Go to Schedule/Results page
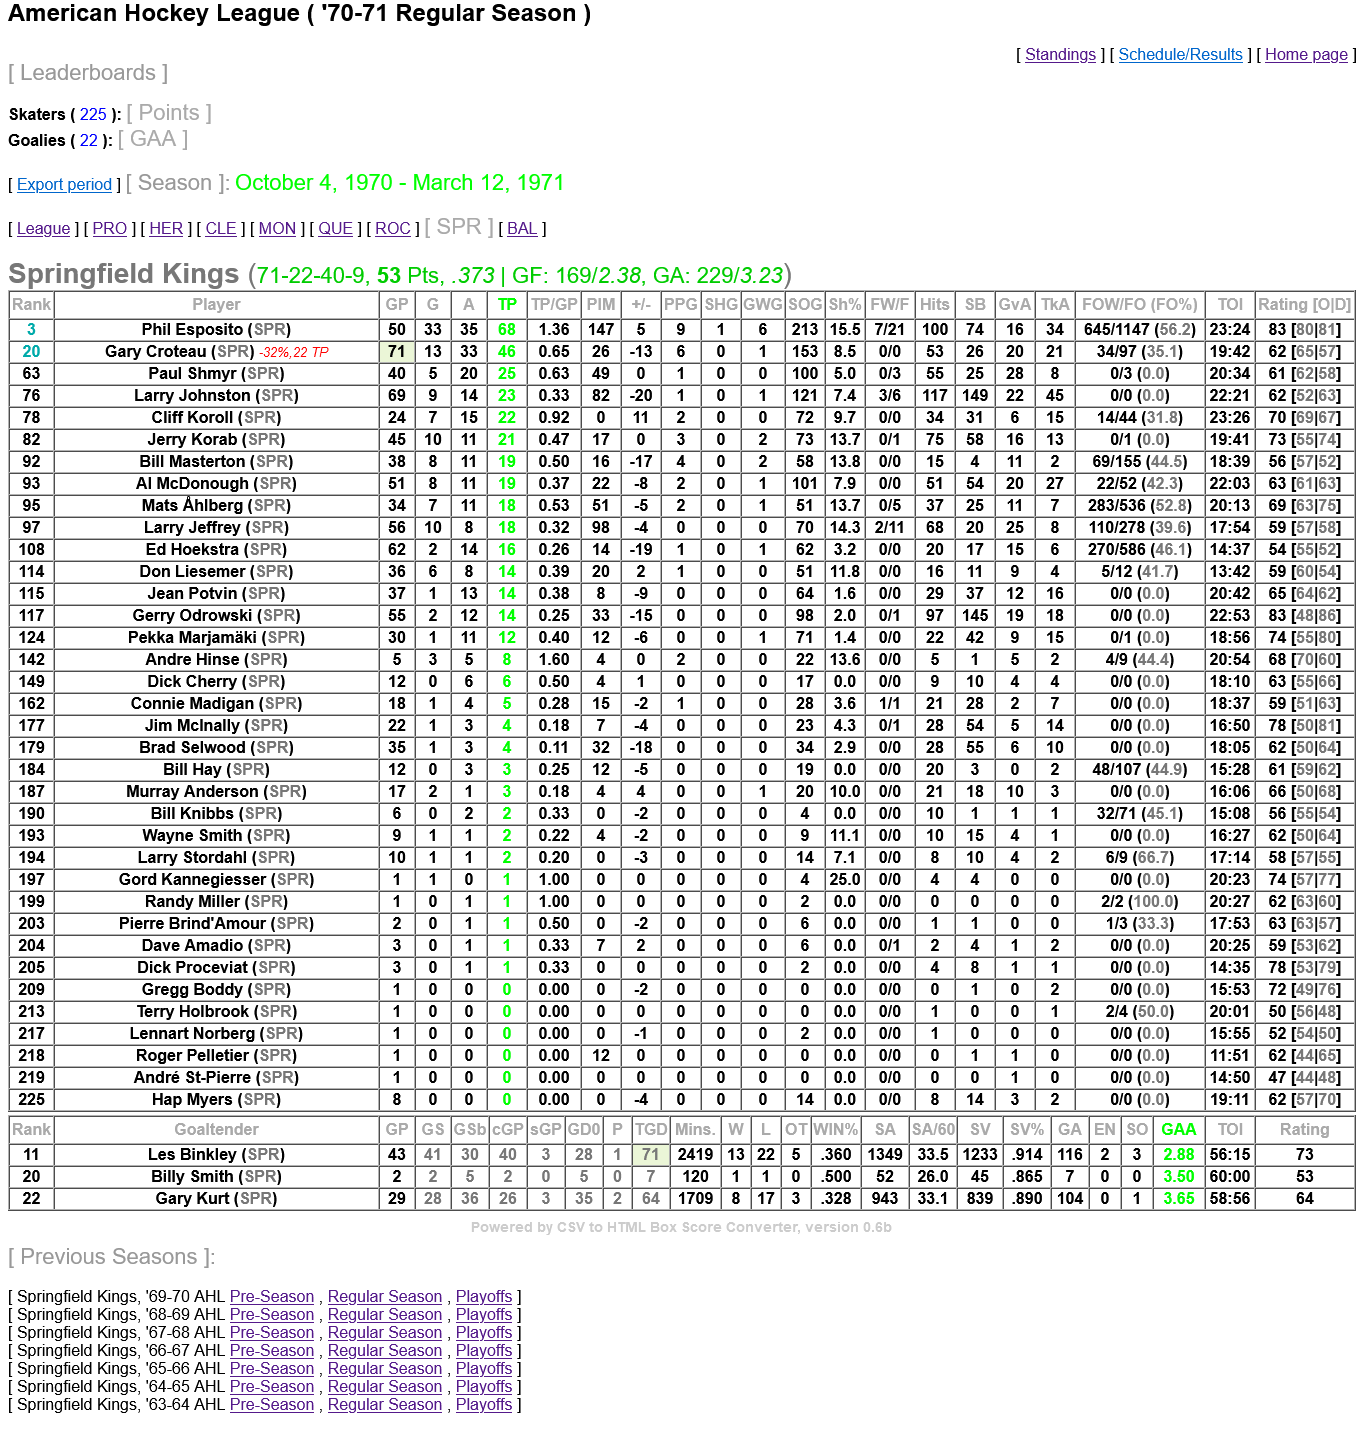 (1180, 55)
